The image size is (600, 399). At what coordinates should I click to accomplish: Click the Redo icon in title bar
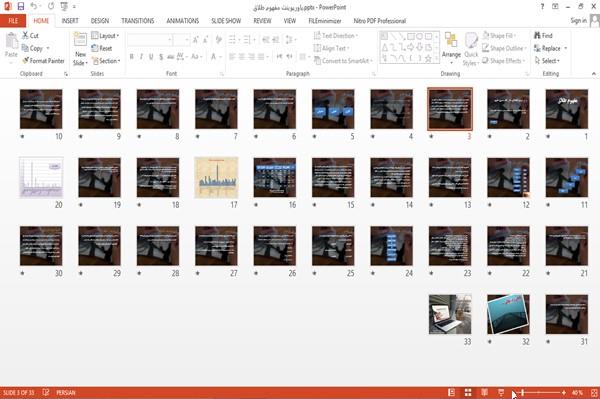pyautogui.click(x=51, y=7)
